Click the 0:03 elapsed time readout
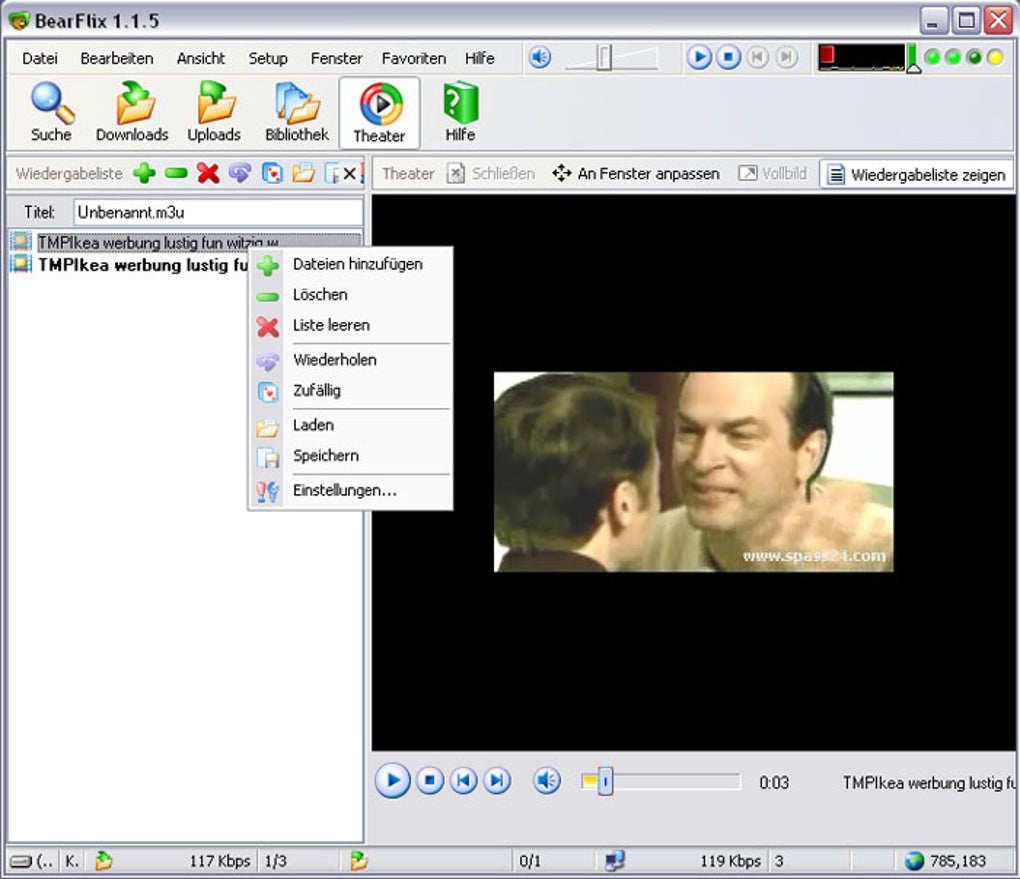 773,782
